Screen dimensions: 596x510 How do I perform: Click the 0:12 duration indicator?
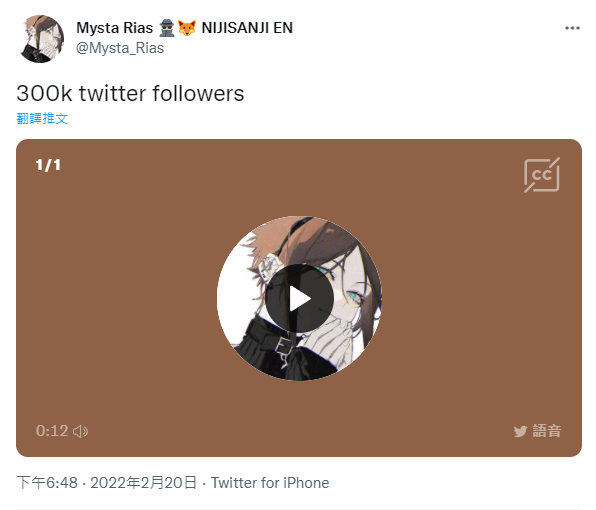pyautogui.click(x=52, y=431)
